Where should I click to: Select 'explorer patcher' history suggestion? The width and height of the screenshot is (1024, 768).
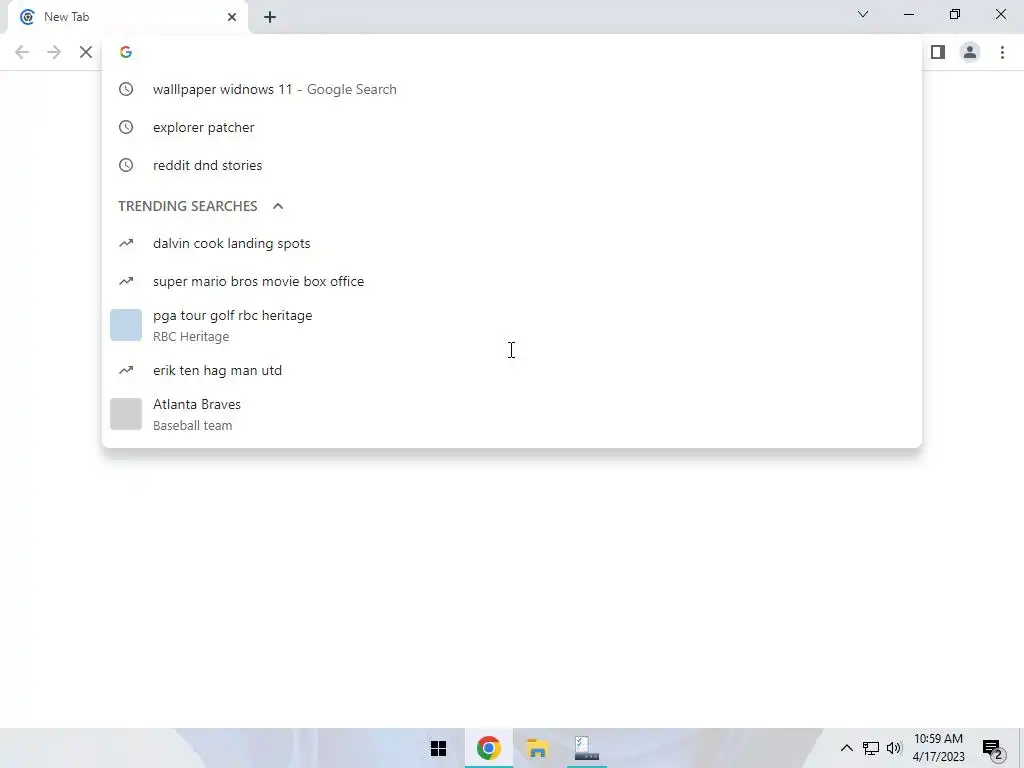click(x=512, y=127)
